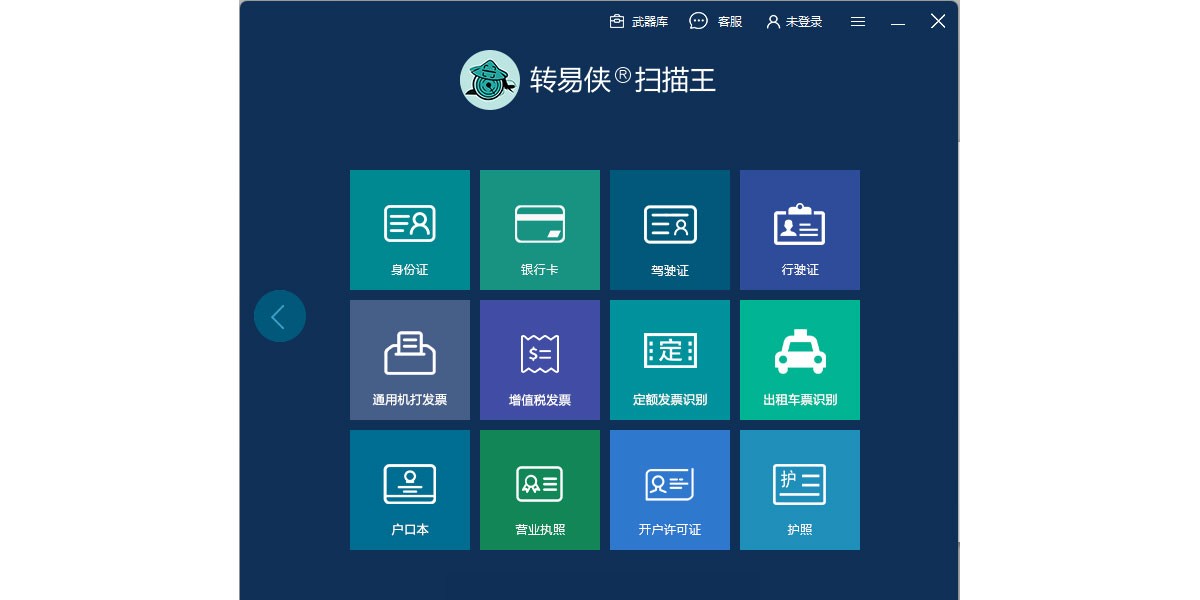Open the 身份证 ID card scan tile
Screen dimensions: 1200x600
409,230
